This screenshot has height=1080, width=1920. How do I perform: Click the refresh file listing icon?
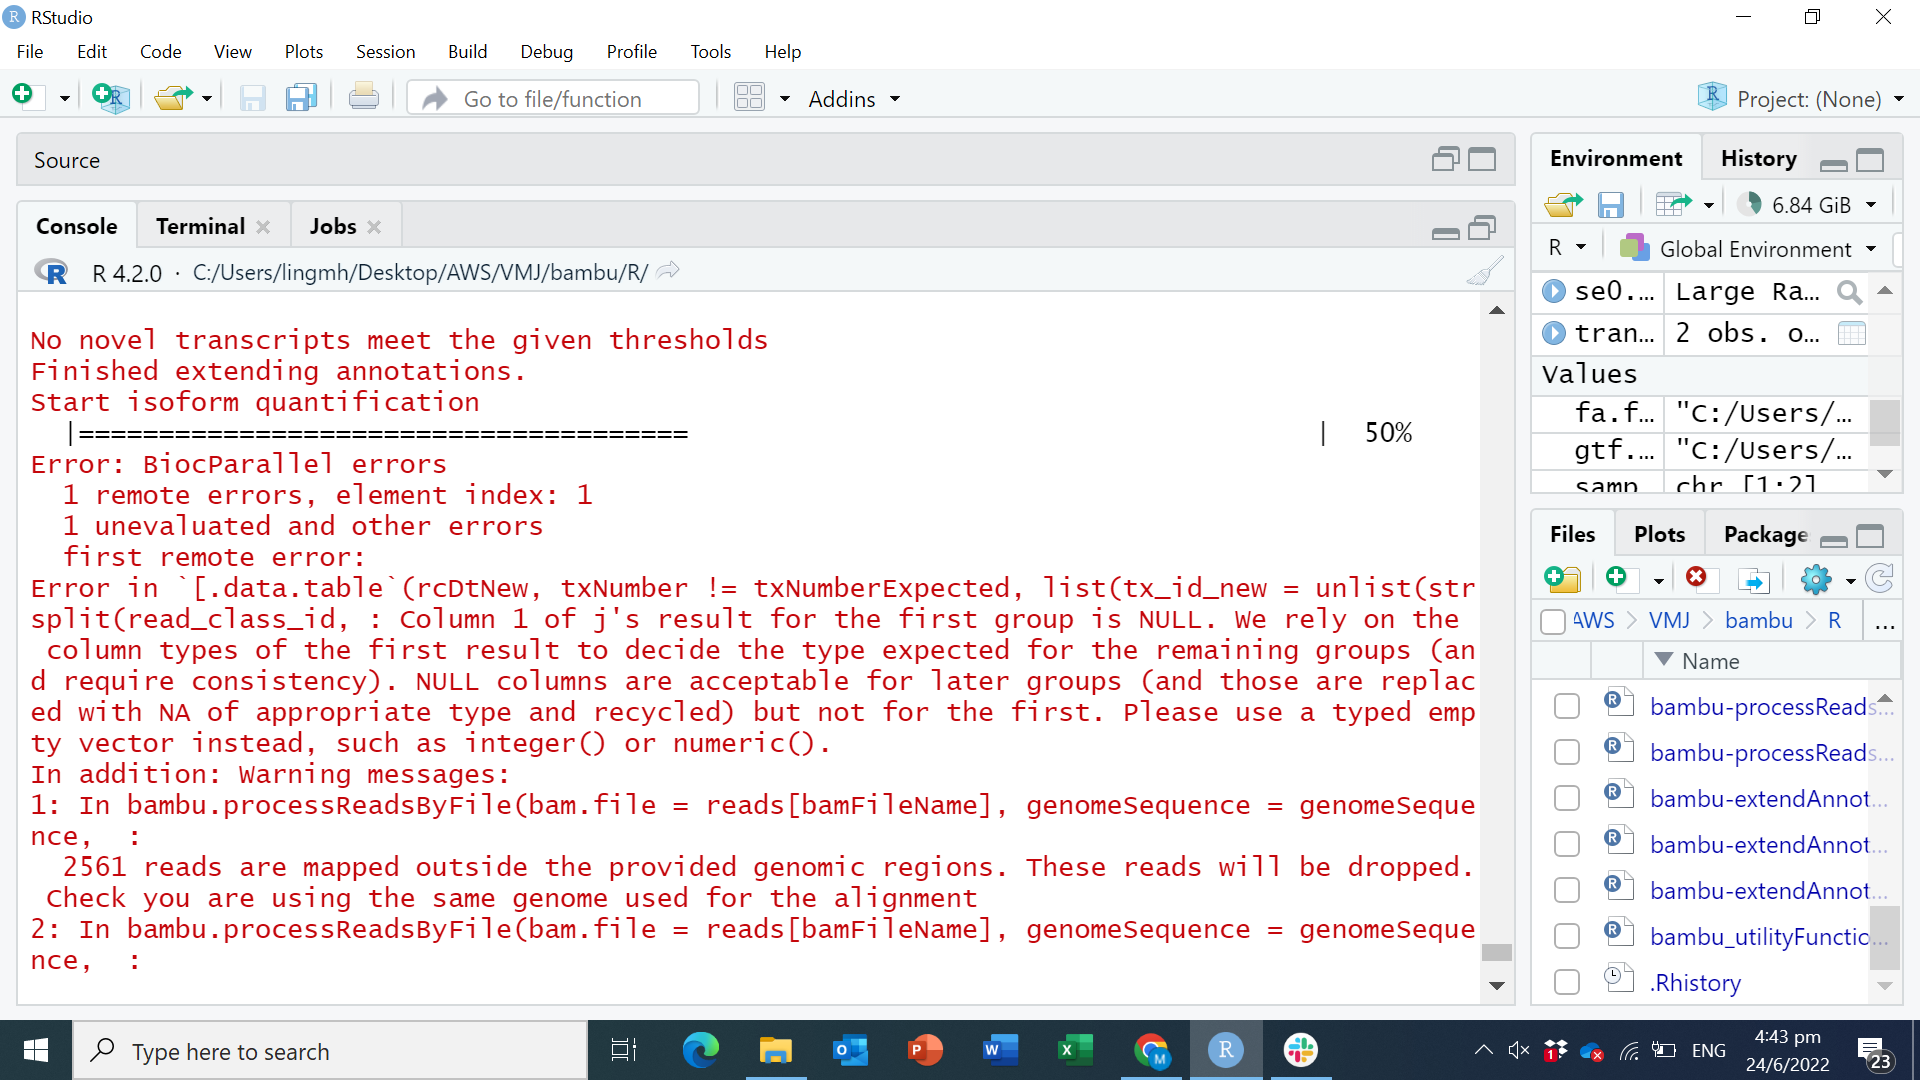click(x=1880, y=578)
